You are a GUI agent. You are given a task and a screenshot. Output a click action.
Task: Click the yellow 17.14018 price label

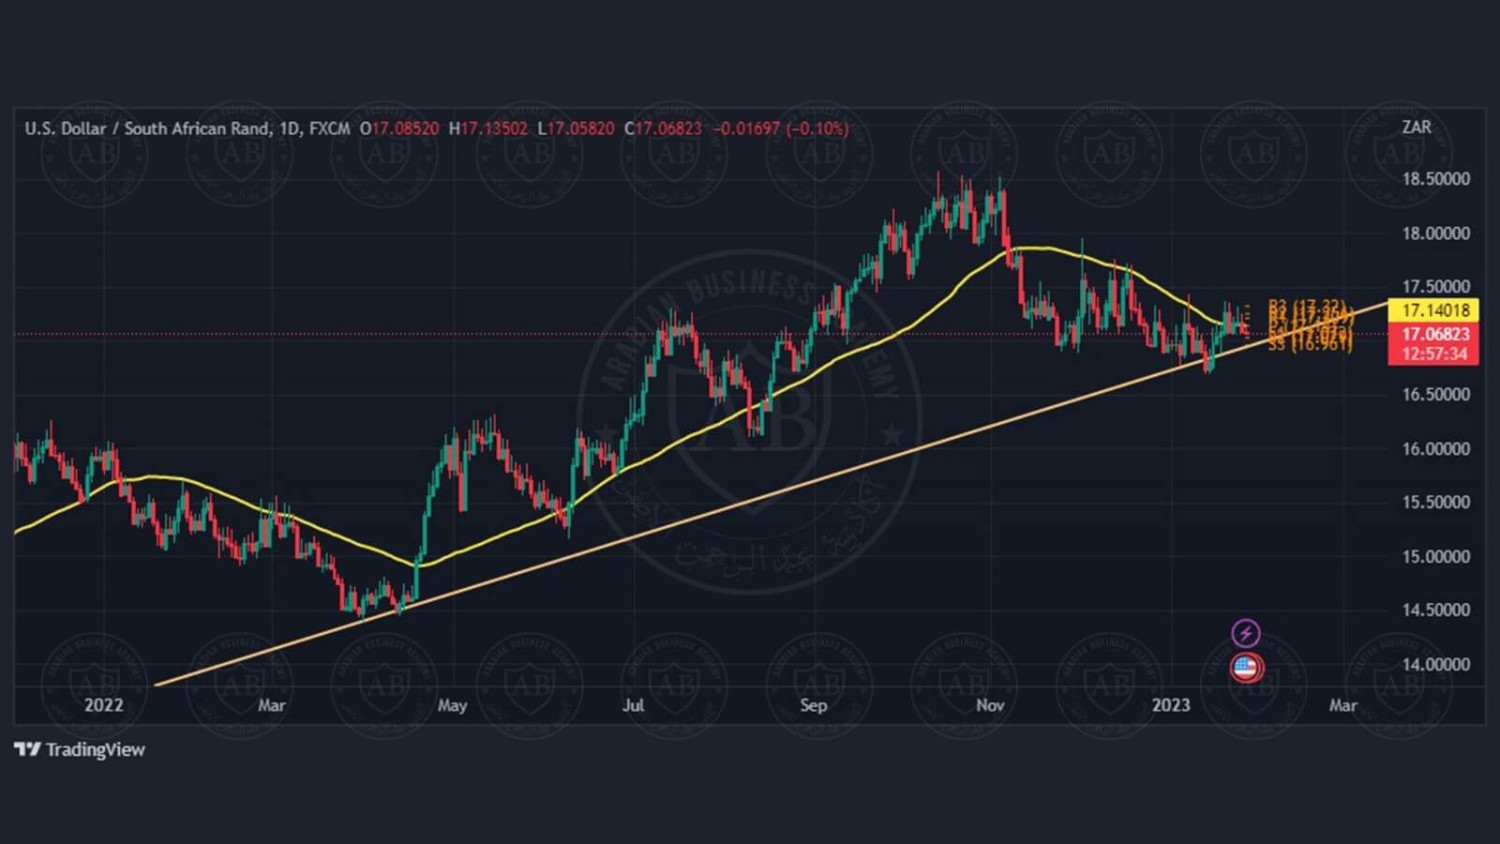1433,311
